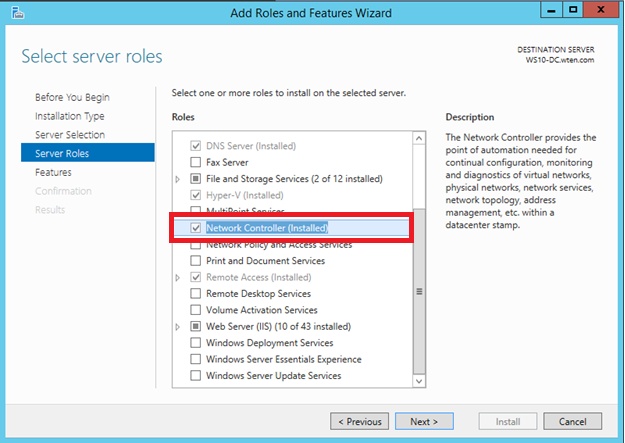Close the Add Roles and Features Wizard
The image size is (625, 443).
(601, 10)
